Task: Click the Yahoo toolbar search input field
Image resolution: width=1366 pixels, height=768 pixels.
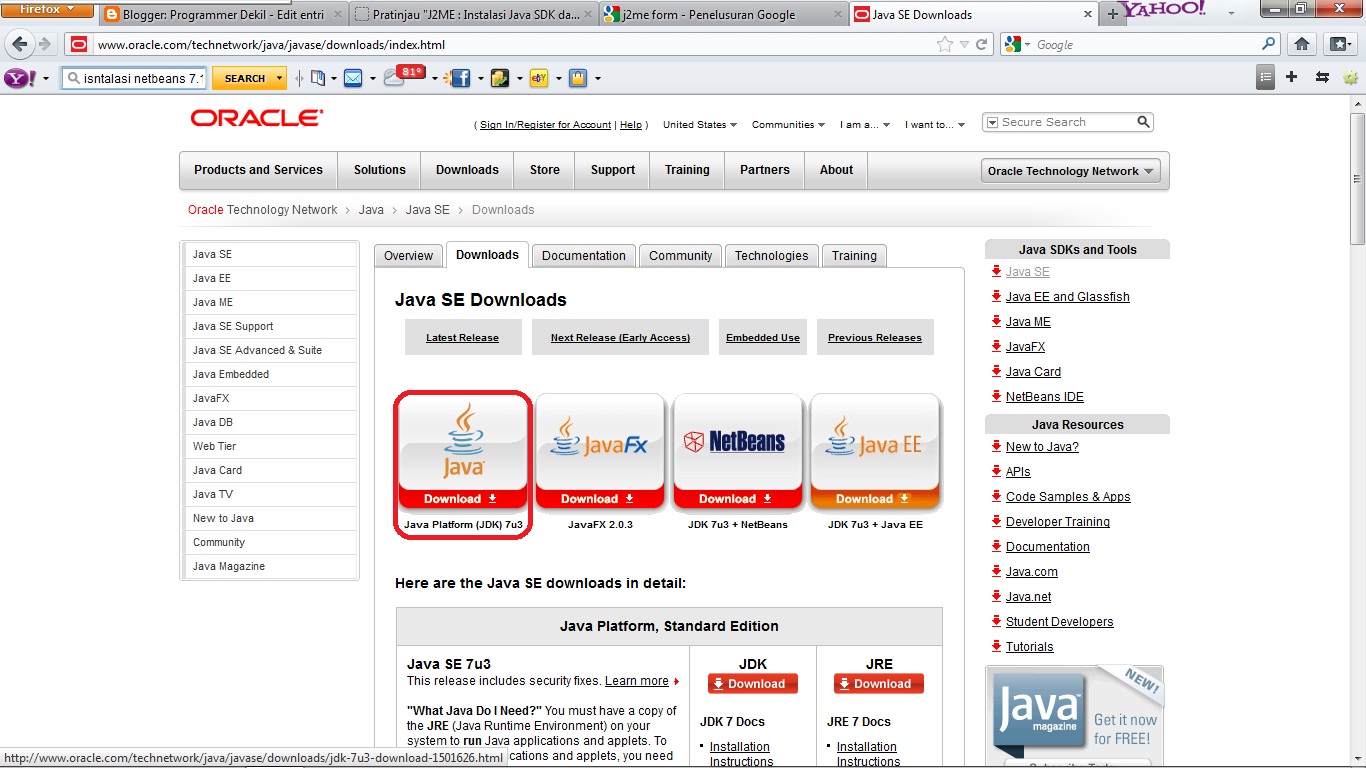Action: (135, 78)
